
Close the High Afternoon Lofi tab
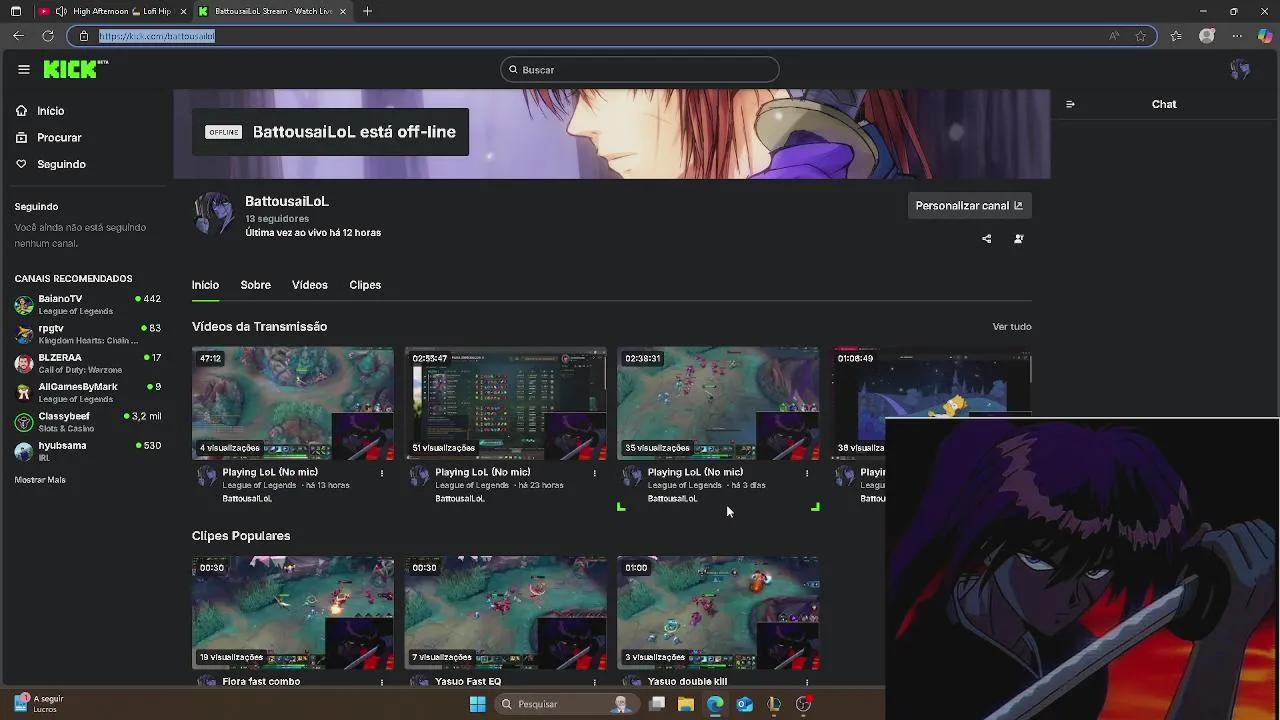(x=182, y=11)
